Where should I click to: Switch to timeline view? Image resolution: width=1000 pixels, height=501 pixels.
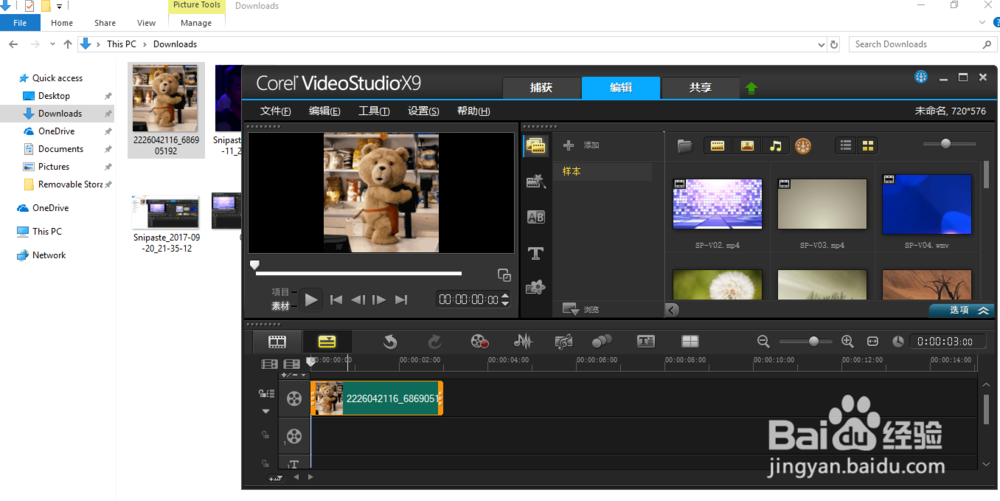[x=327, y=342]
